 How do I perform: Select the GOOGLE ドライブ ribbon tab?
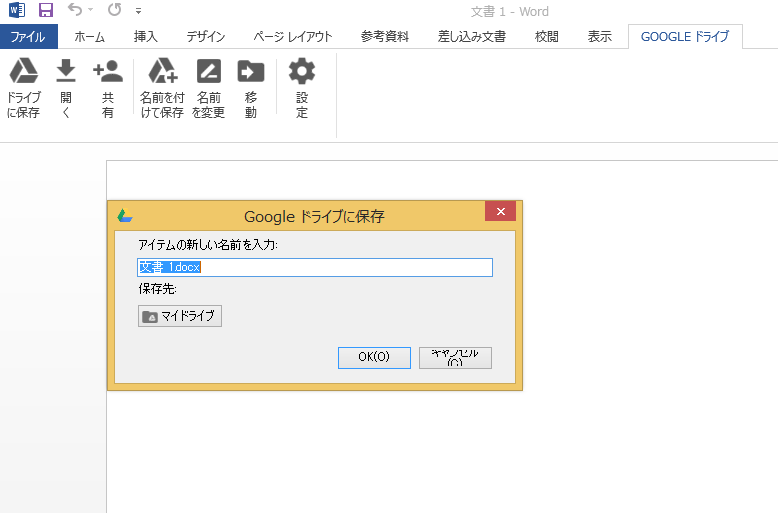tap(685, 37)
